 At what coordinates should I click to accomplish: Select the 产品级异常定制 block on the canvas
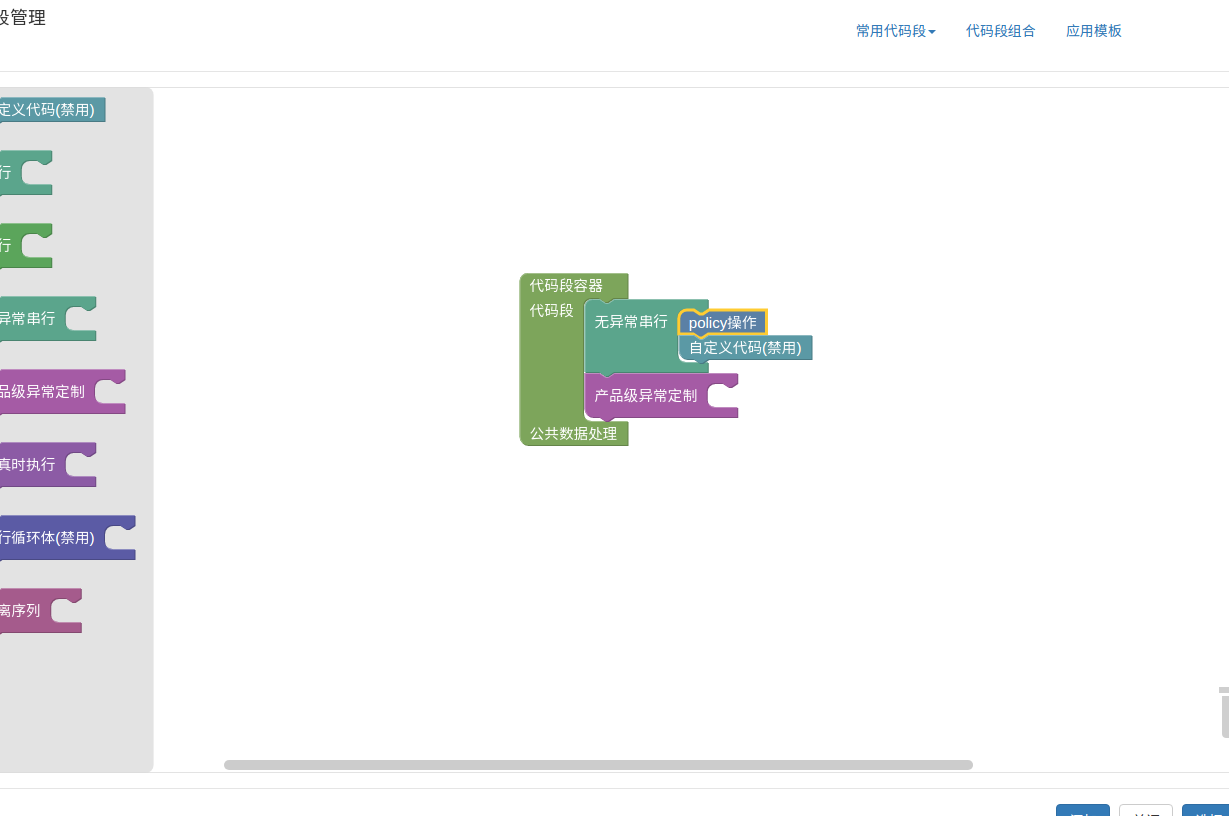[646, 396]
